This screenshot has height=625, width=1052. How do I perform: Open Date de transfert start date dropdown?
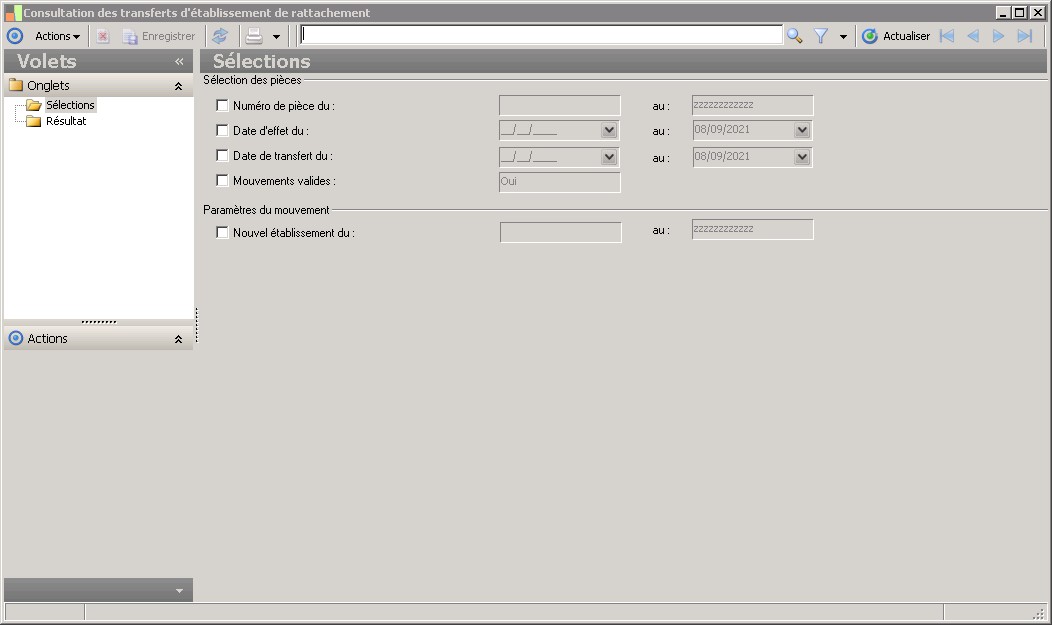click(609, 157)
